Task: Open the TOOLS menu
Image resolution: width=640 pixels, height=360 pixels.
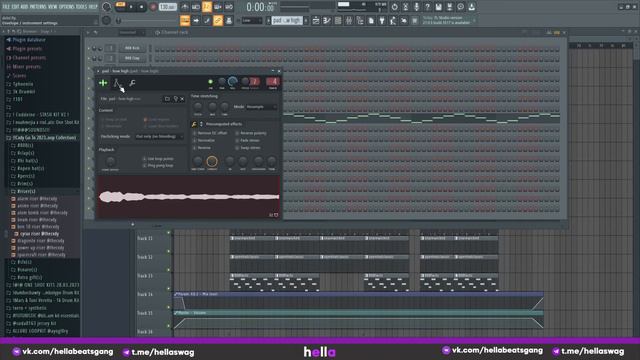Action: pos(82,7)
